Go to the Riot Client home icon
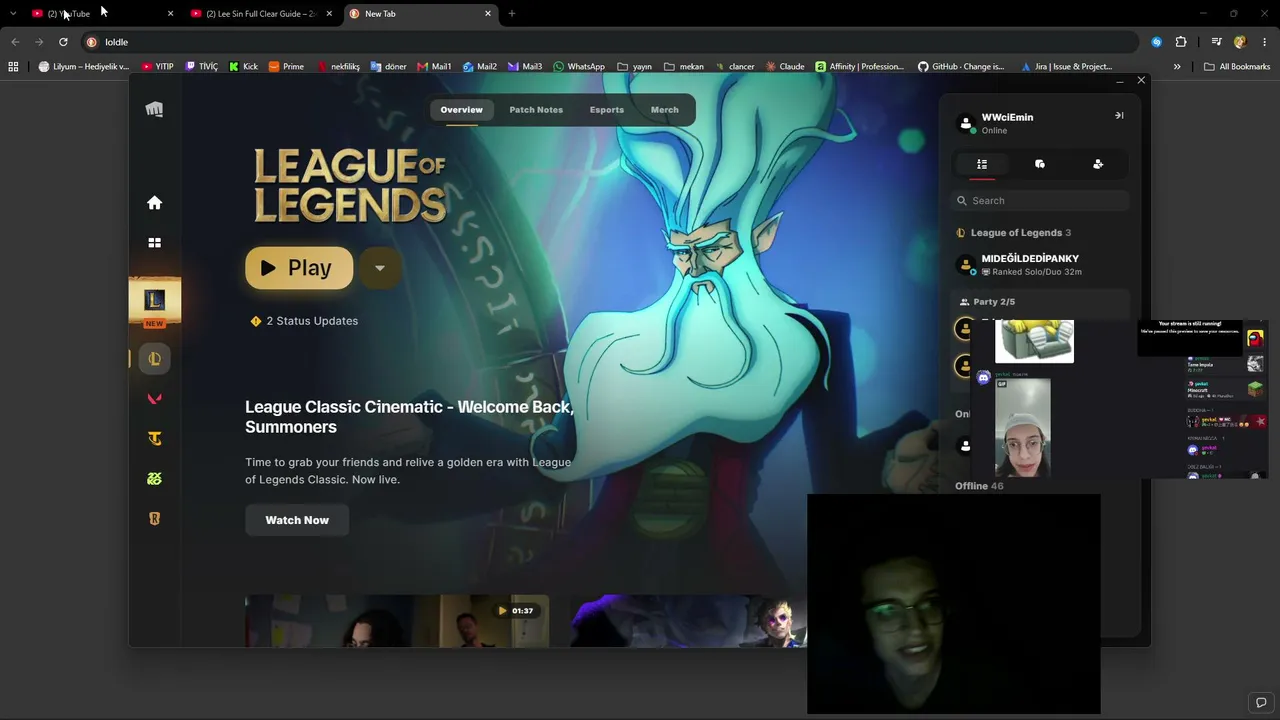The image size is (1280, 720). [x=154, y=203]
